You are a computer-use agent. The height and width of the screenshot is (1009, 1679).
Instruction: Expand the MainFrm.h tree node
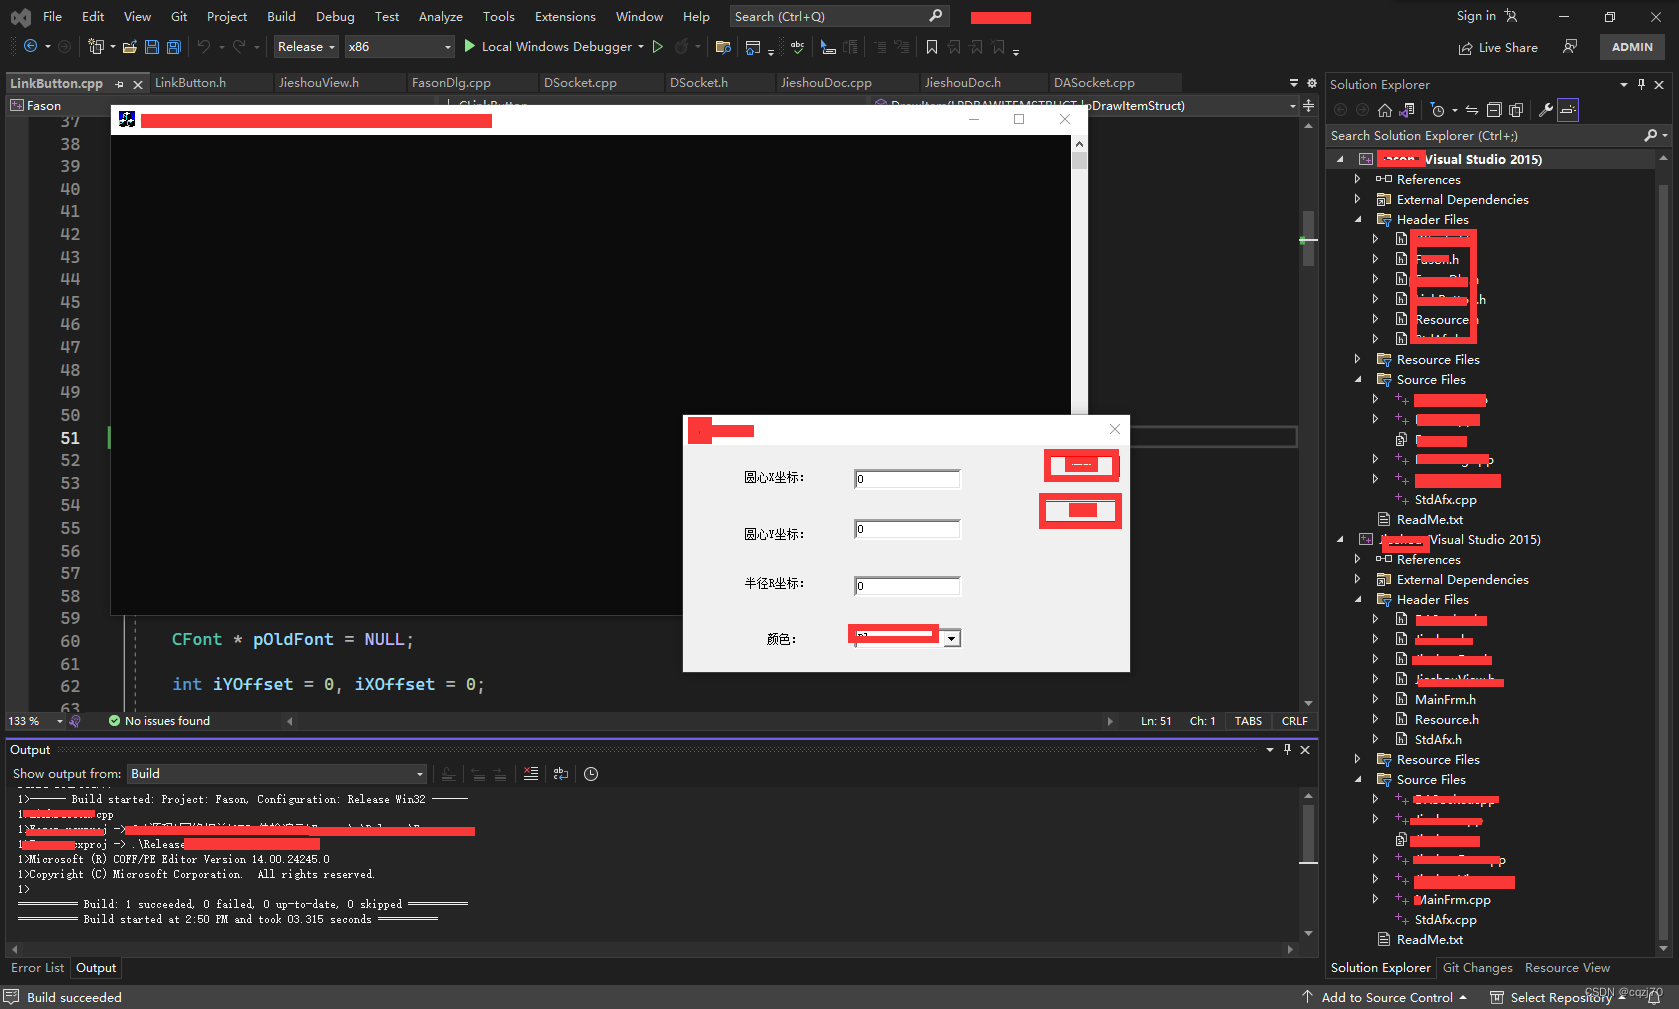1375,699
